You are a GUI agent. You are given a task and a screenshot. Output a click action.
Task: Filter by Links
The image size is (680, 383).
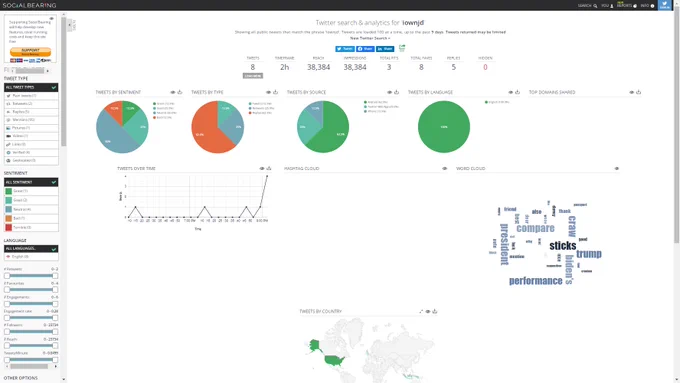[x=31, y=144]
